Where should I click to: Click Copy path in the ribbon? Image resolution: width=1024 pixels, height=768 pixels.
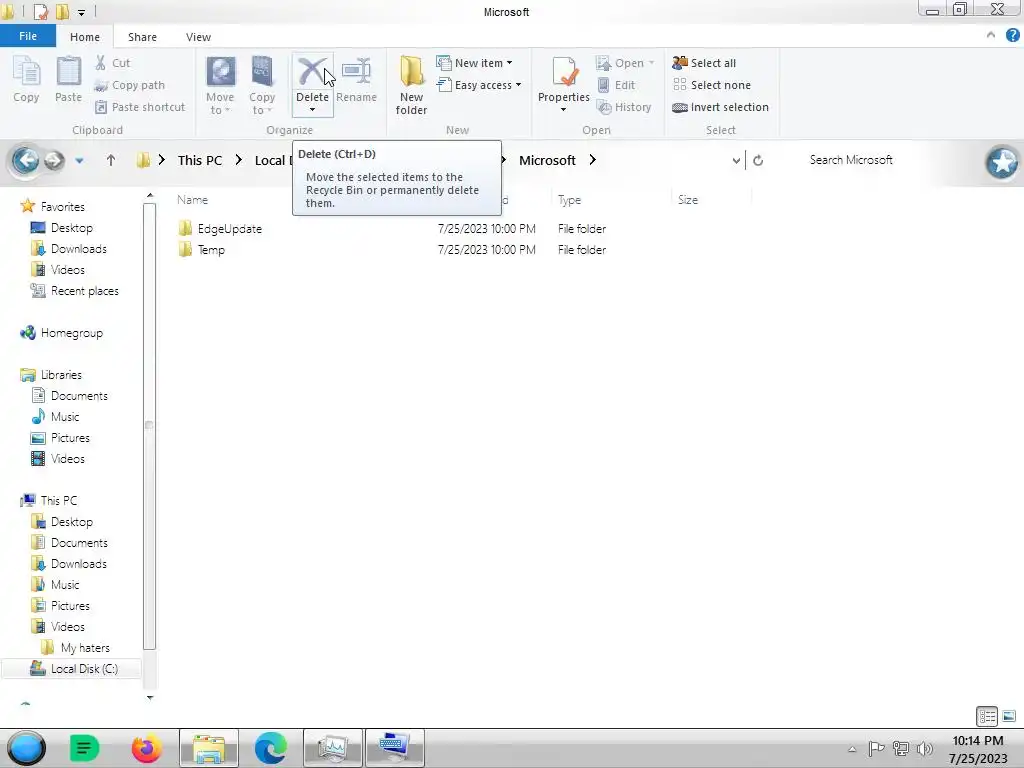(129, 85)
